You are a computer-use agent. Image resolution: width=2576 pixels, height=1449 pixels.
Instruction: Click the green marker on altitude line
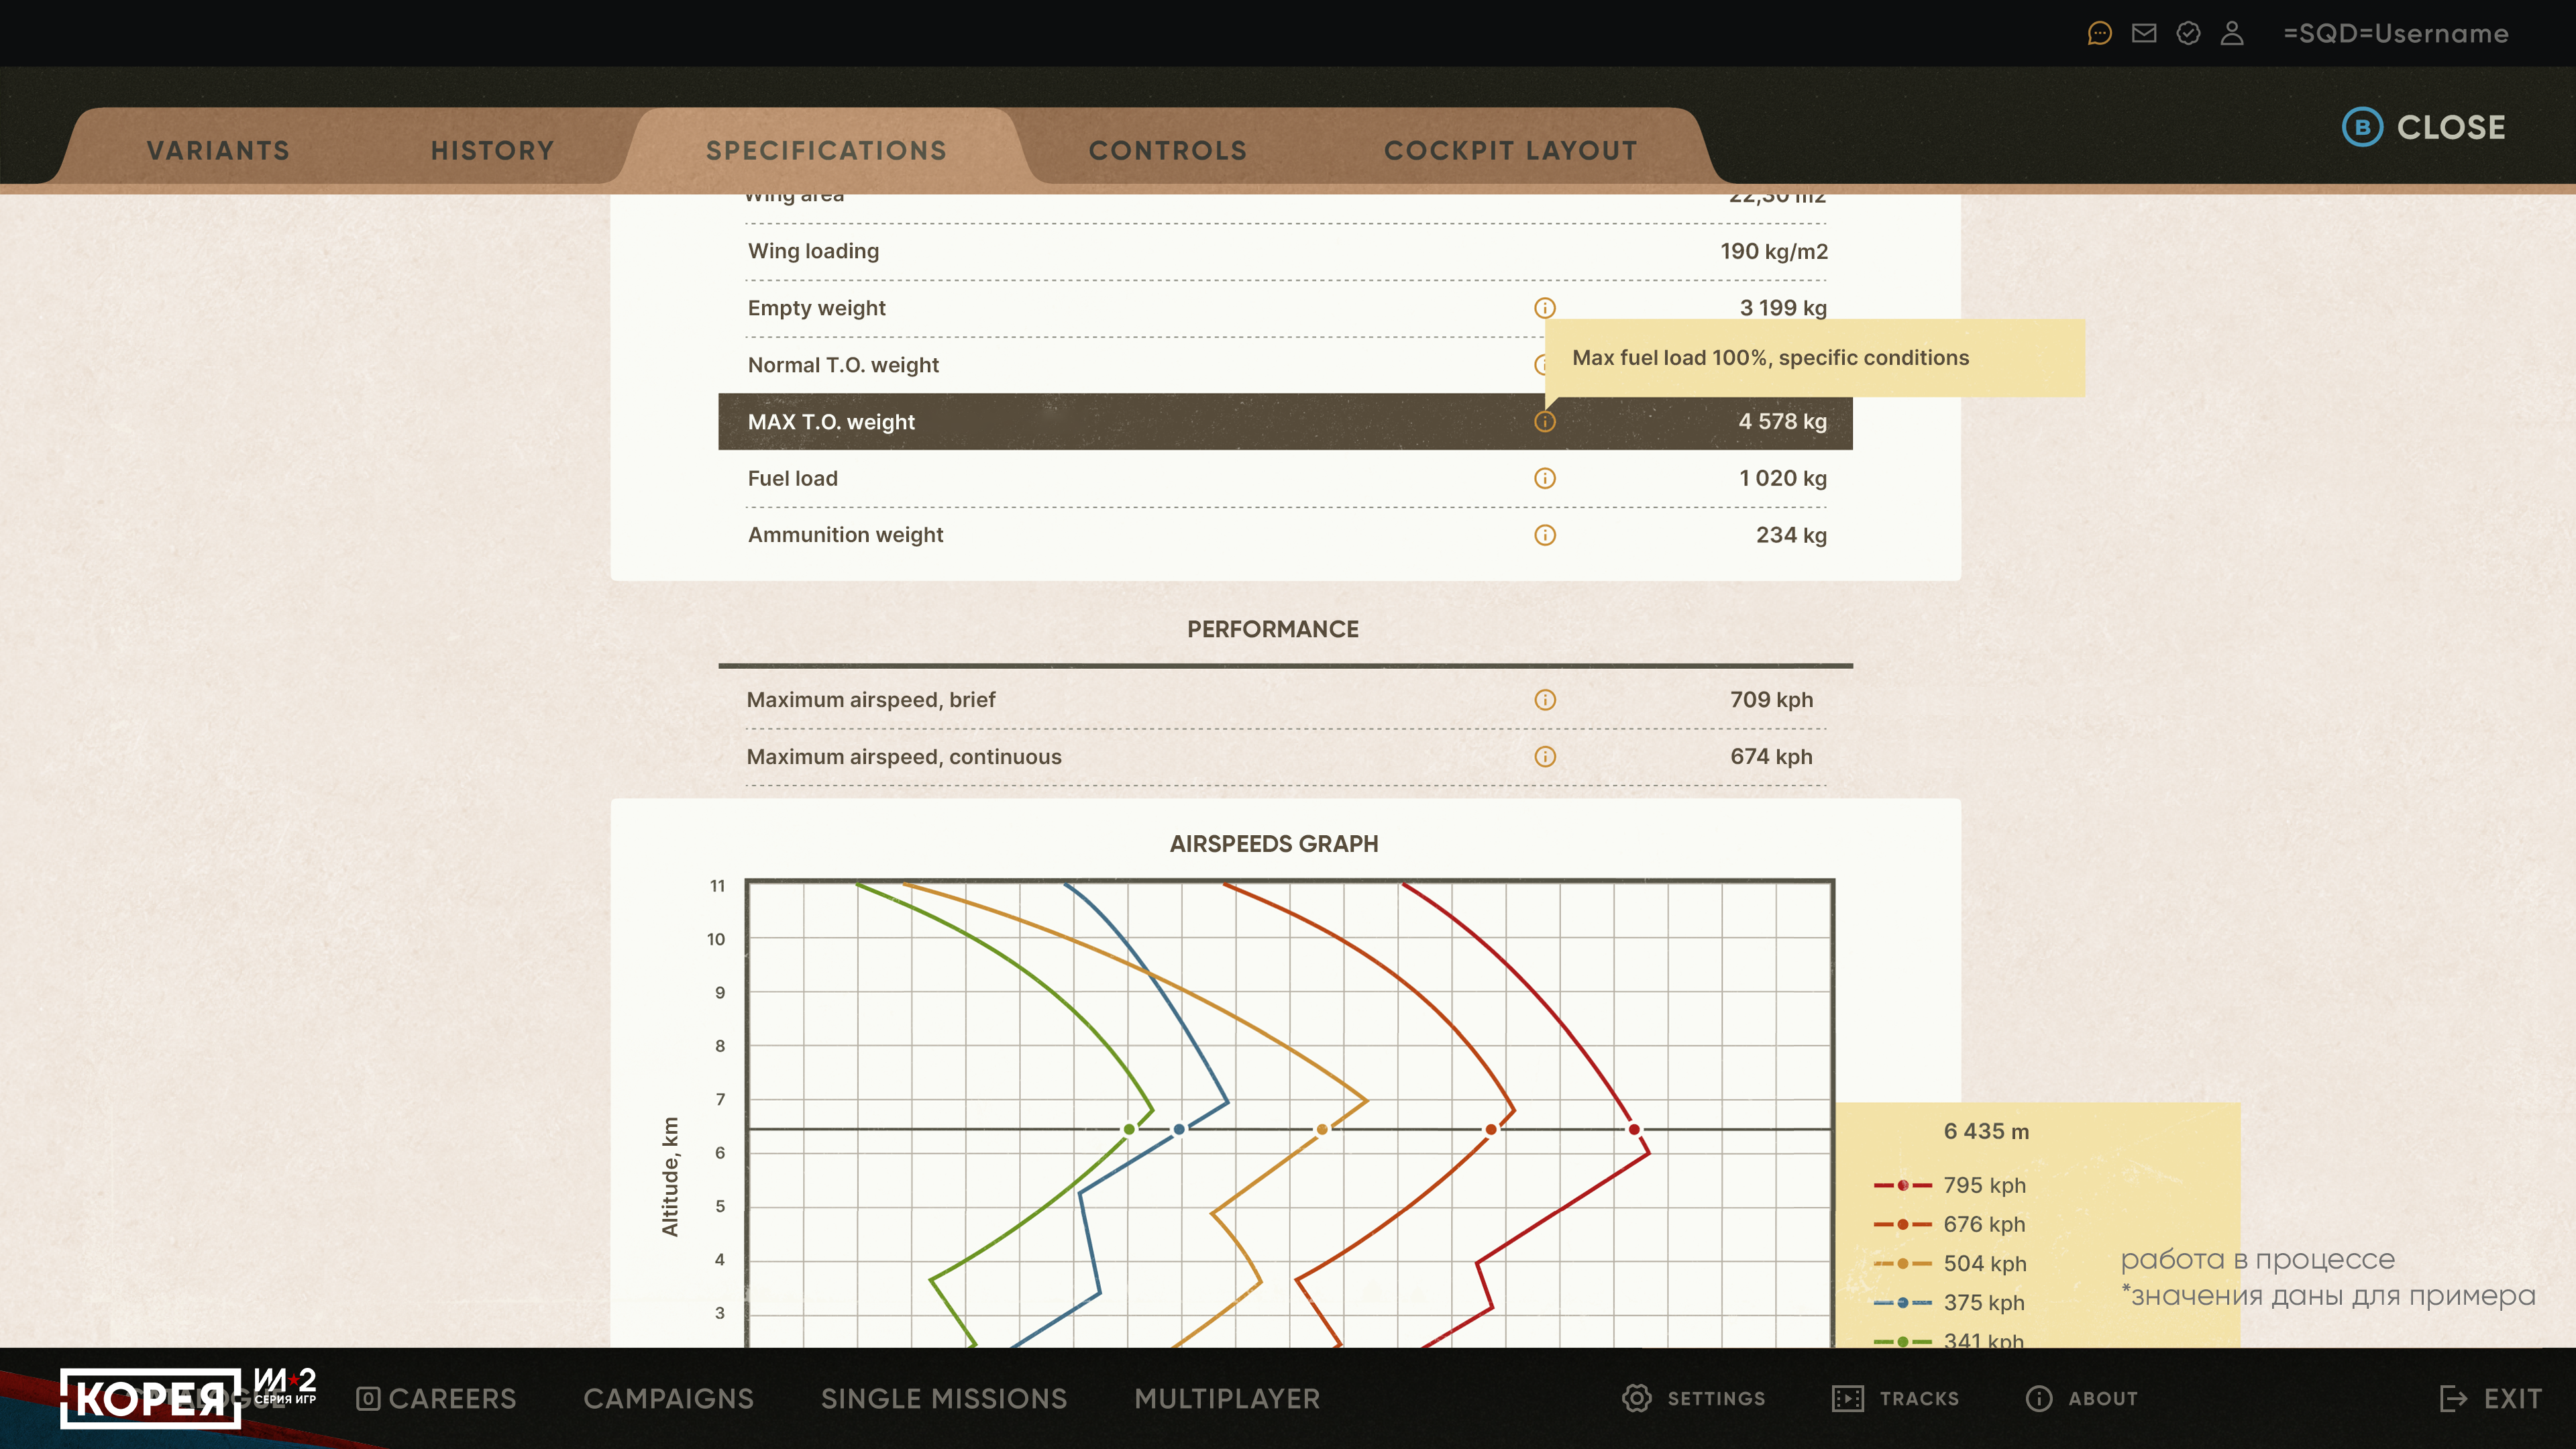(x=1129, y=1129)
